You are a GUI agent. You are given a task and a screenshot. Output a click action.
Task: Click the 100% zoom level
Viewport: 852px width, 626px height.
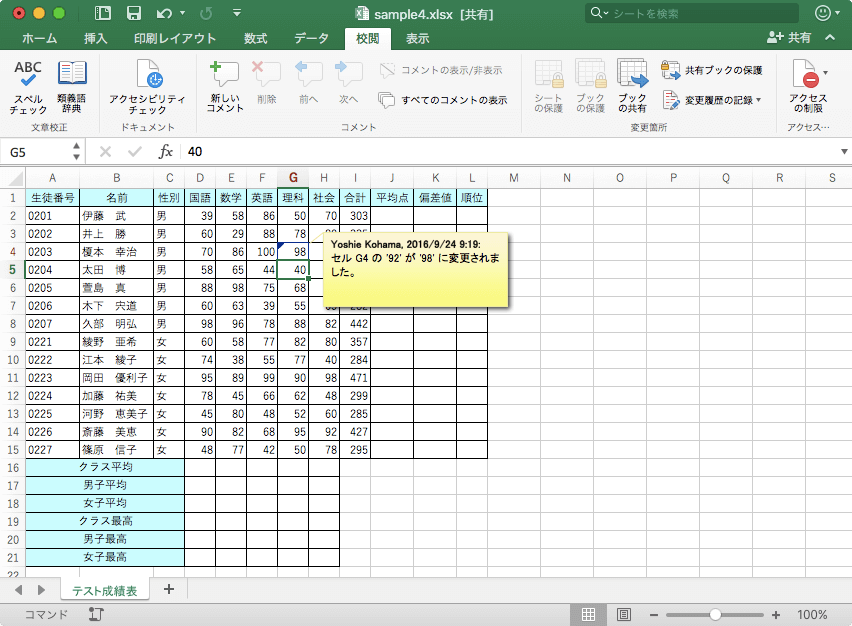click(812, 615)
